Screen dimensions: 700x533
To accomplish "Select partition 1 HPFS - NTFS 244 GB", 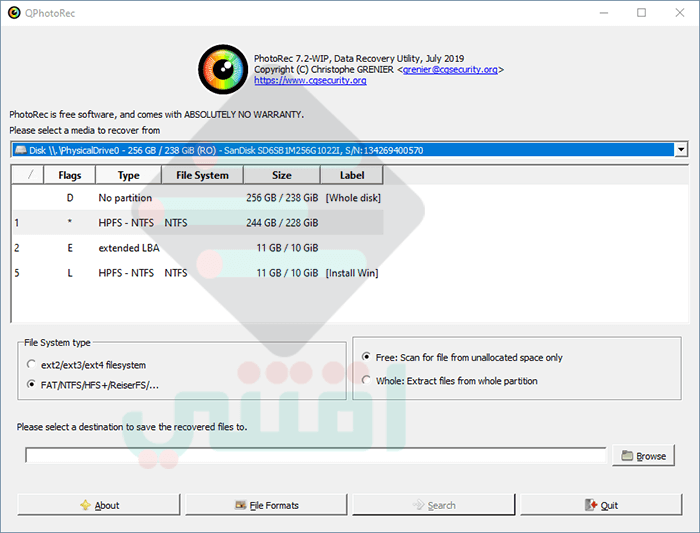I will click(198, 223).
